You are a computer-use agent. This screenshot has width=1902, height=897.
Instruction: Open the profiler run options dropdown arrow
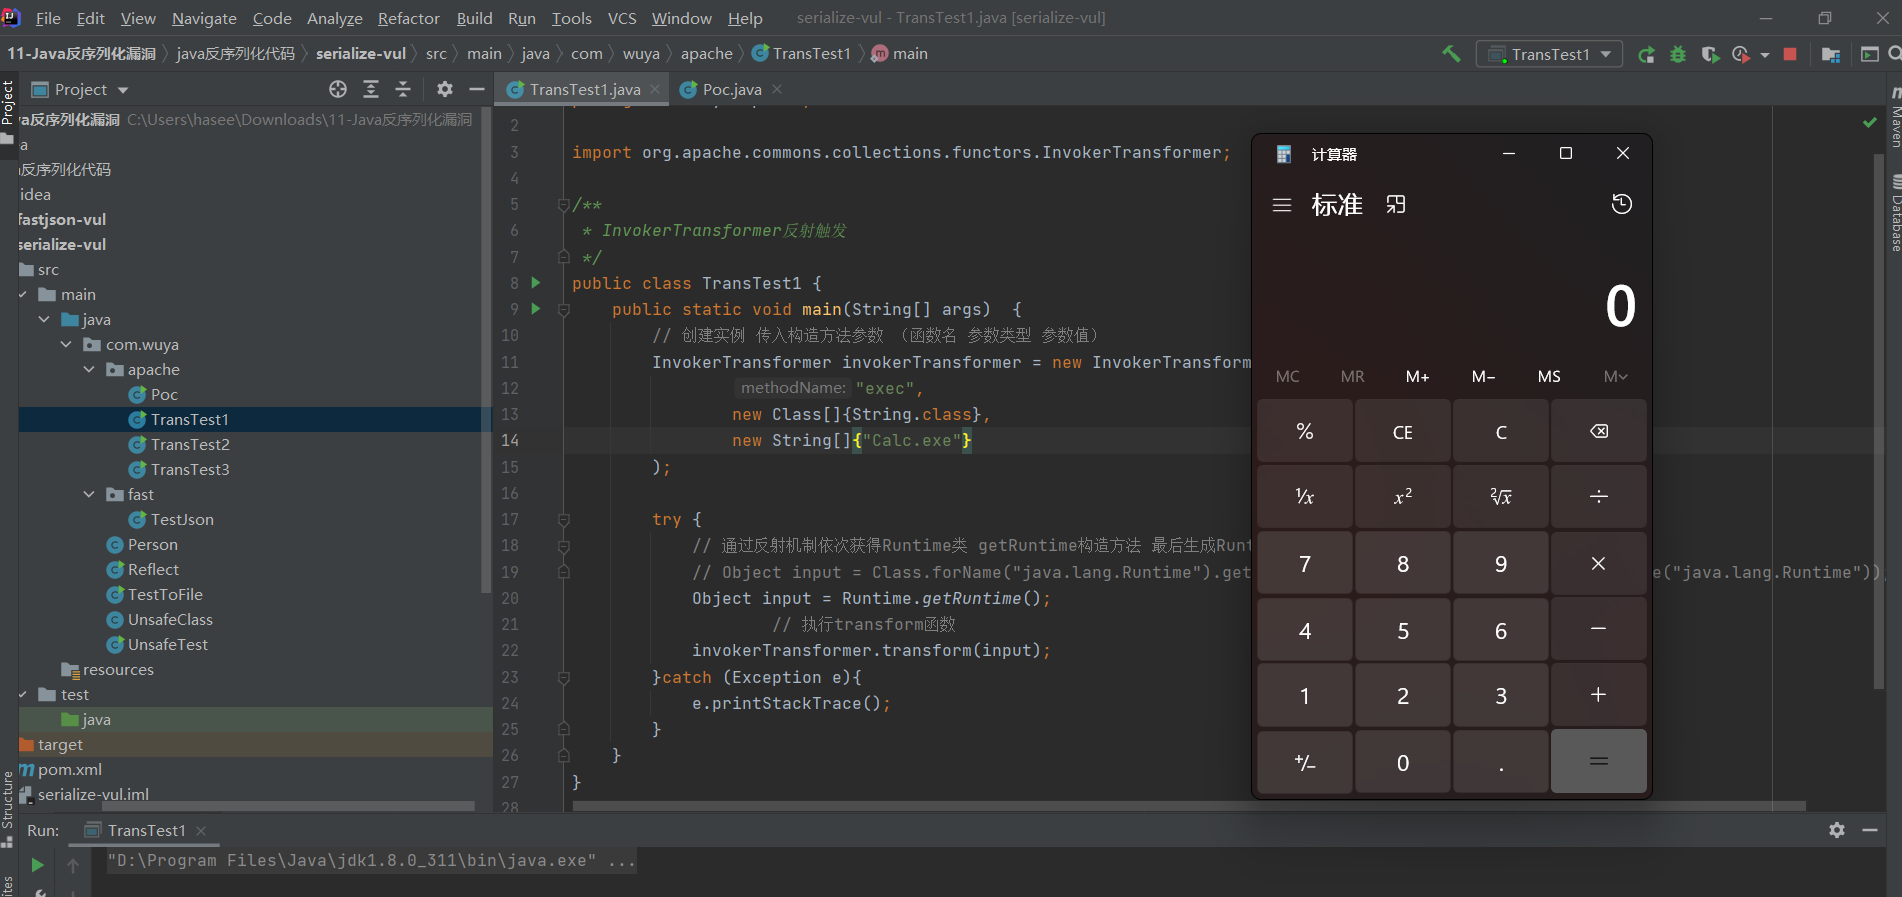tap(1765, 55)
